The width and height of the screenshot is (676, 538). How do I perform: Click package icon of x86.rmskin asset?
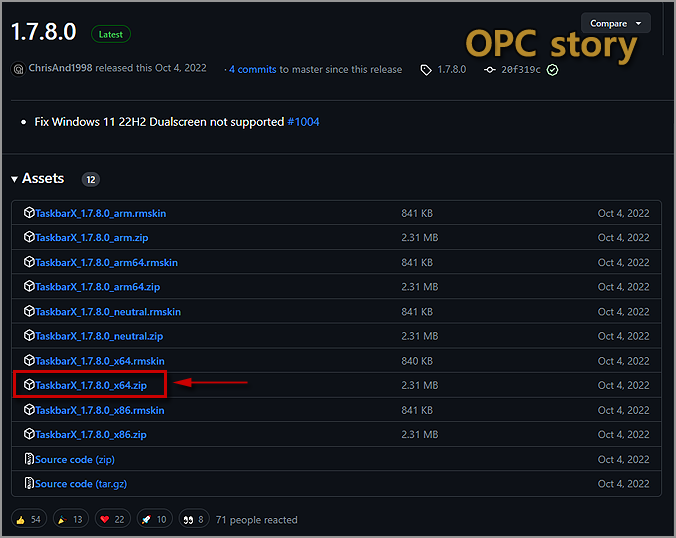tap(29, 409)
